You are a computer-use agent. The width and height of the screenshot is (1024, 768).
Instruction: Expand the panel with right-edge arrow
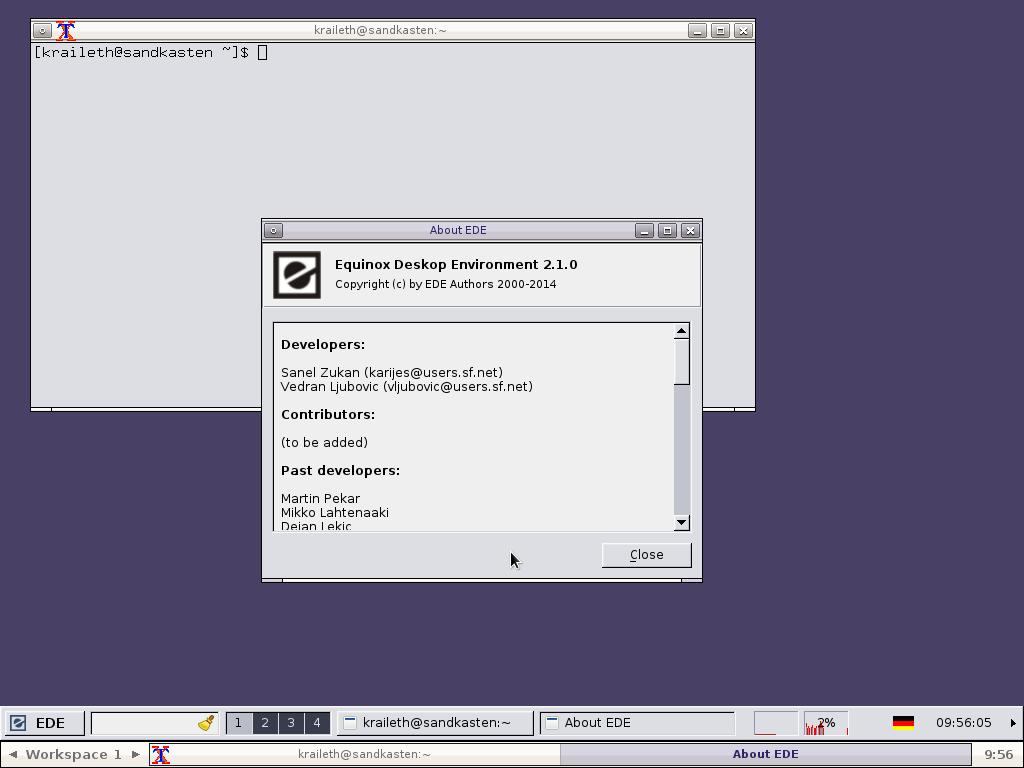click(1013, 723)
